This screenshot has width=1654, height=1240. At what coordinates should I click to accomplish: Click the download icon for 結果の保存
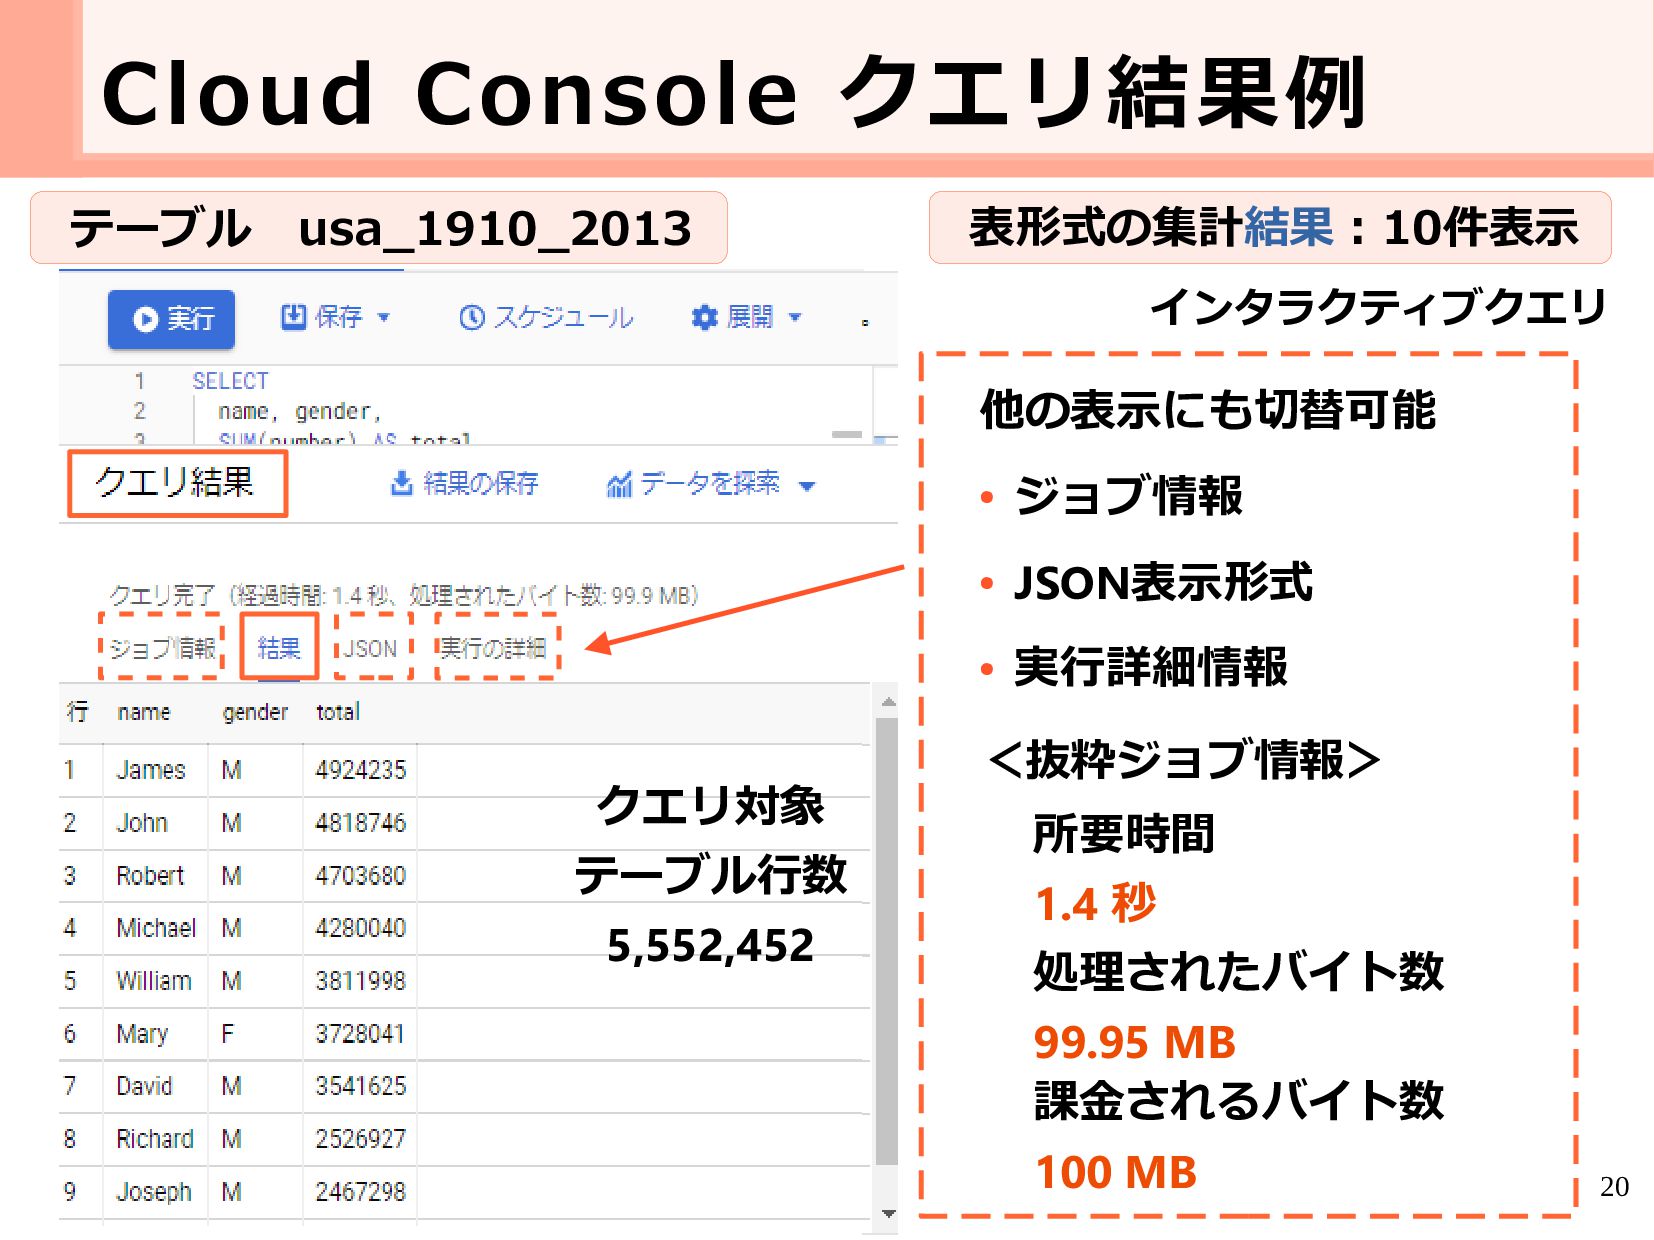401,484
